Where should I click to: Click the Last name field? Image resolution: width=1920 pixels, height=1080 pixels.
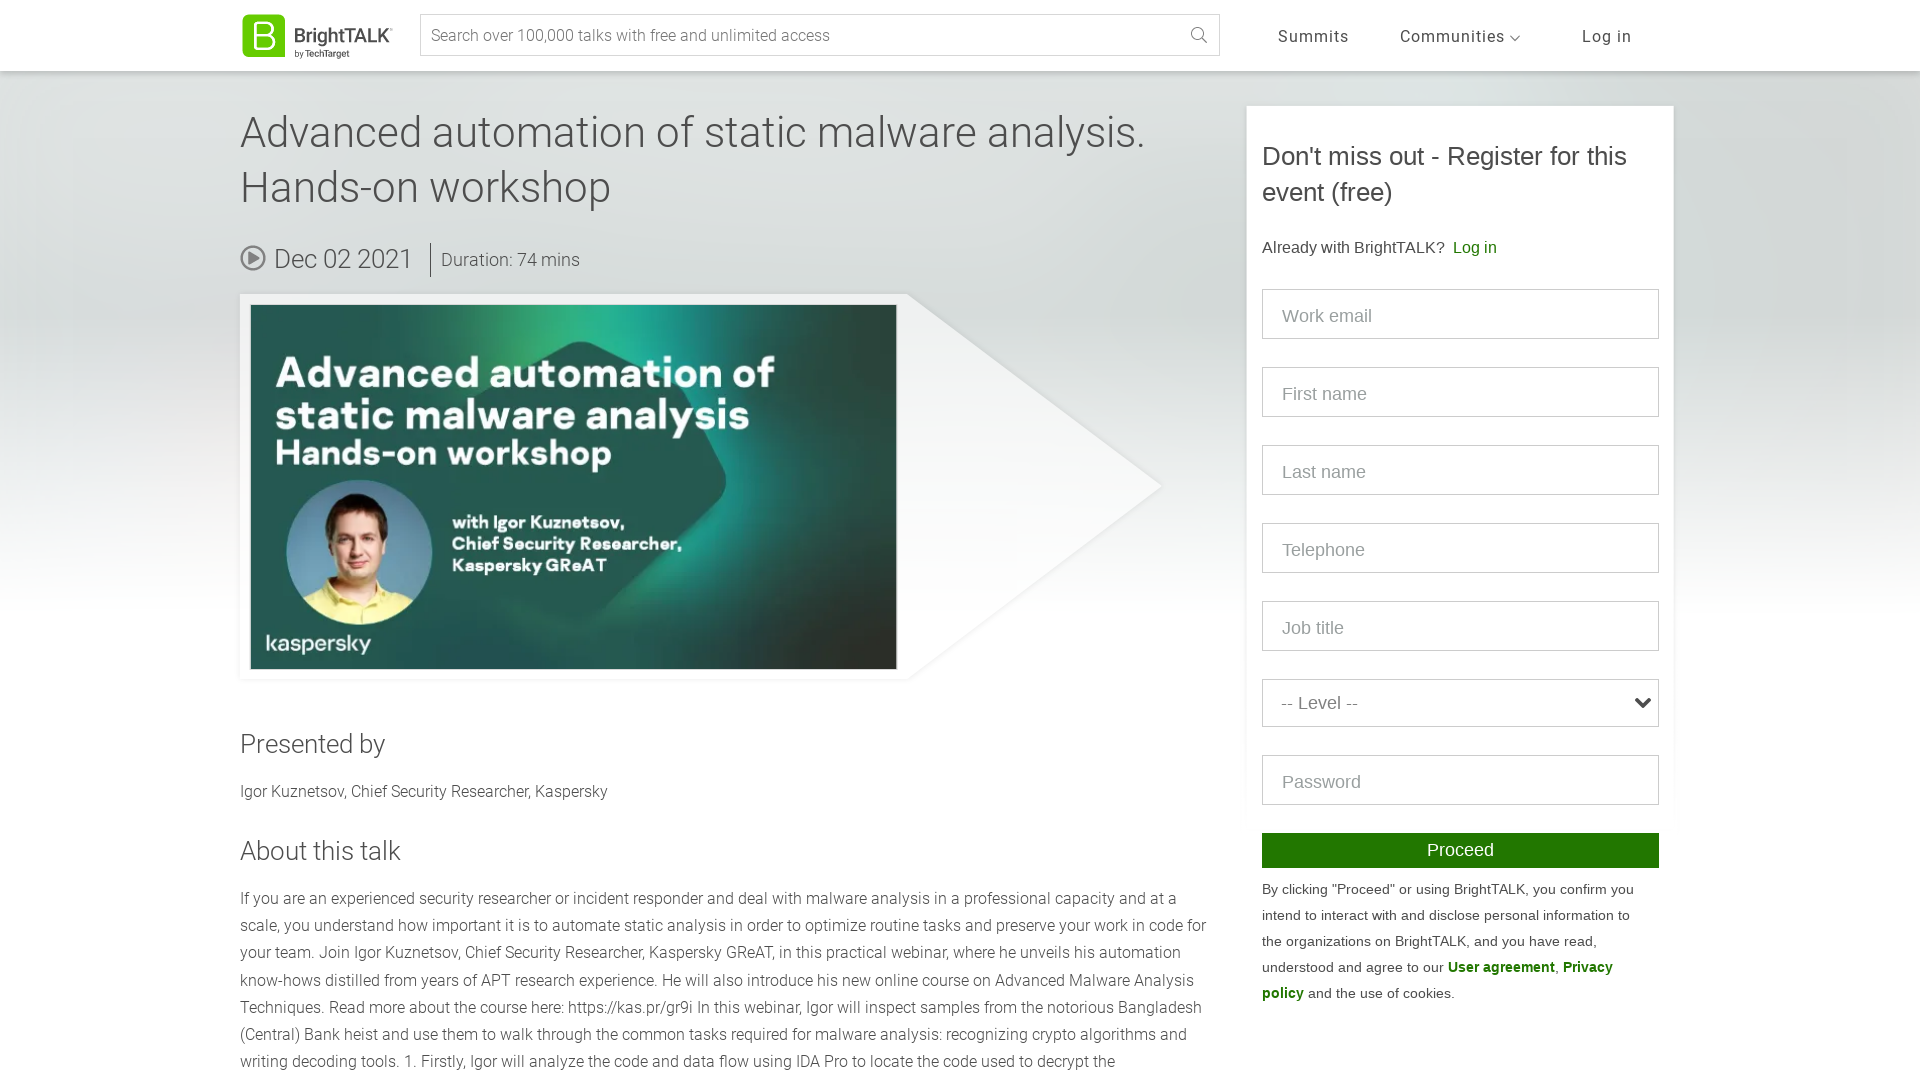tap(1460, 470)
